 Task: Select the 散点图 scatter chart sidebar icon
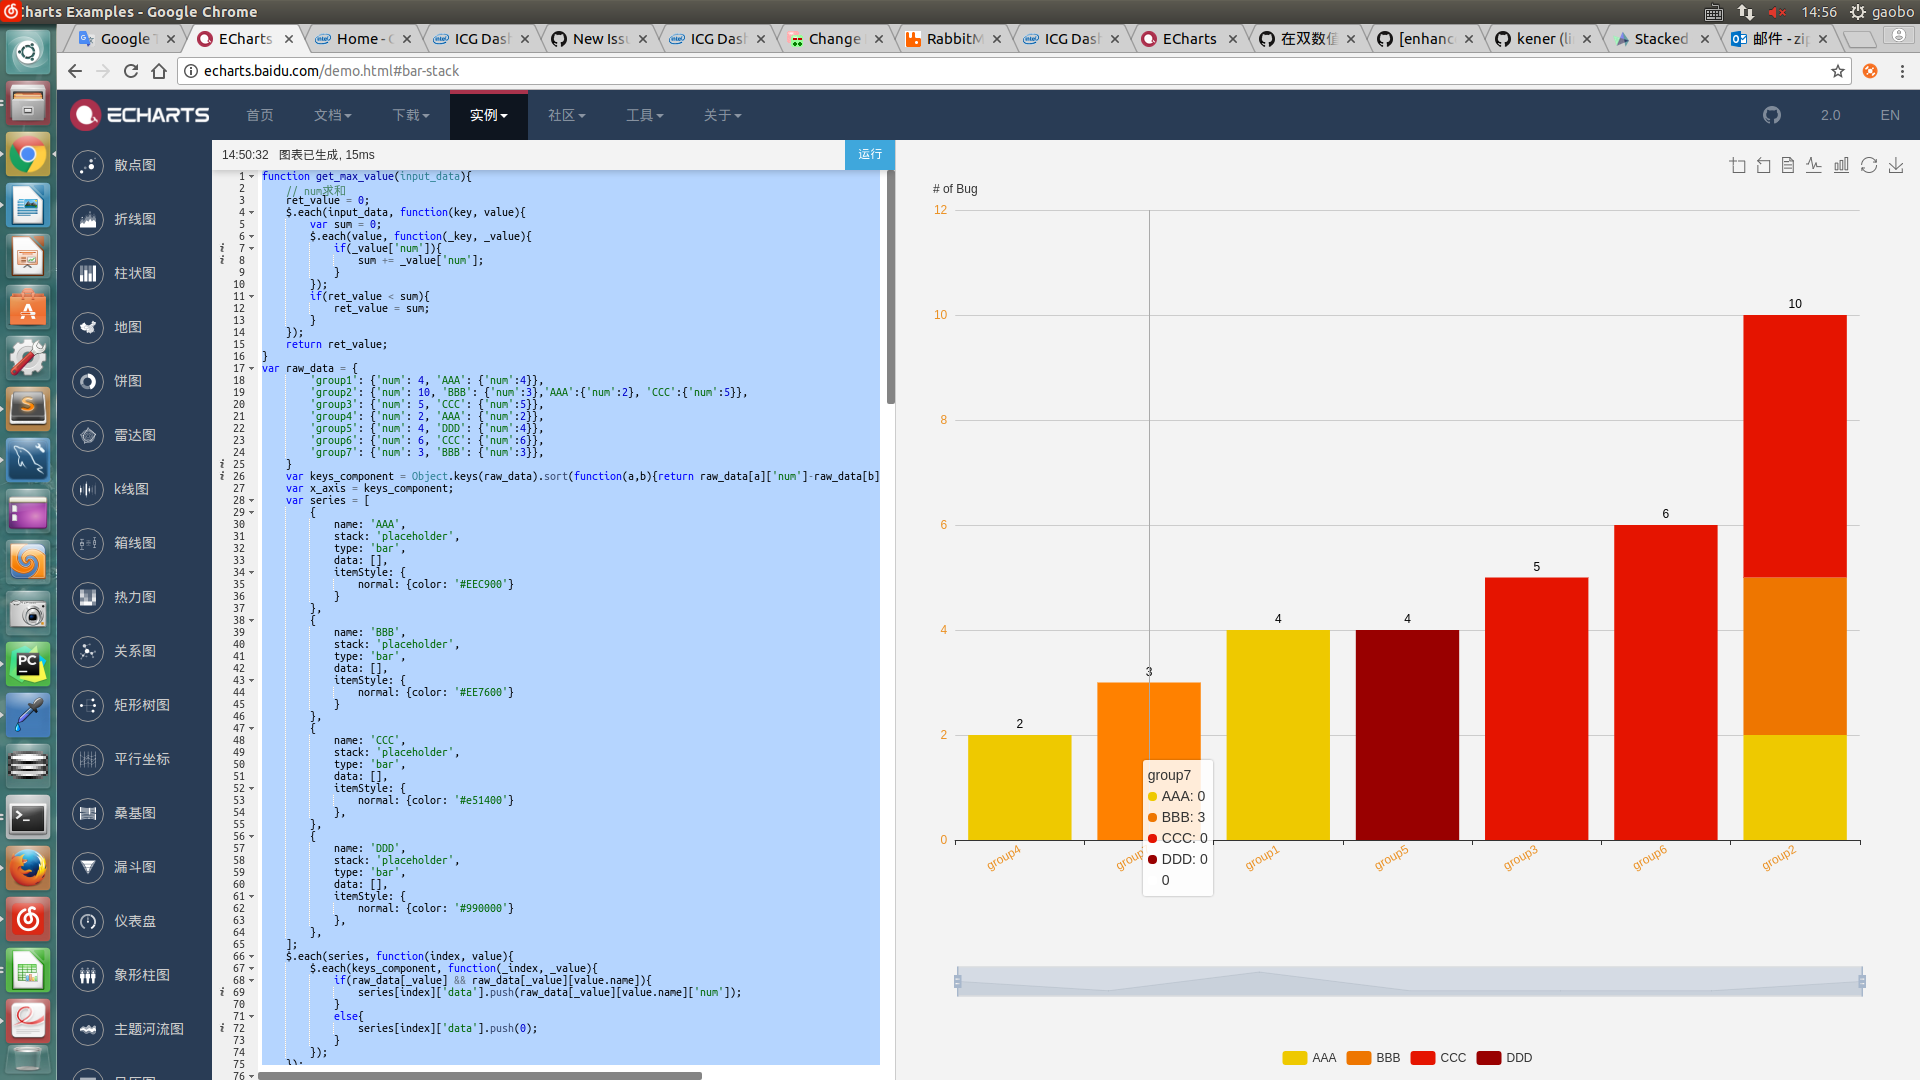pos(88,165)
